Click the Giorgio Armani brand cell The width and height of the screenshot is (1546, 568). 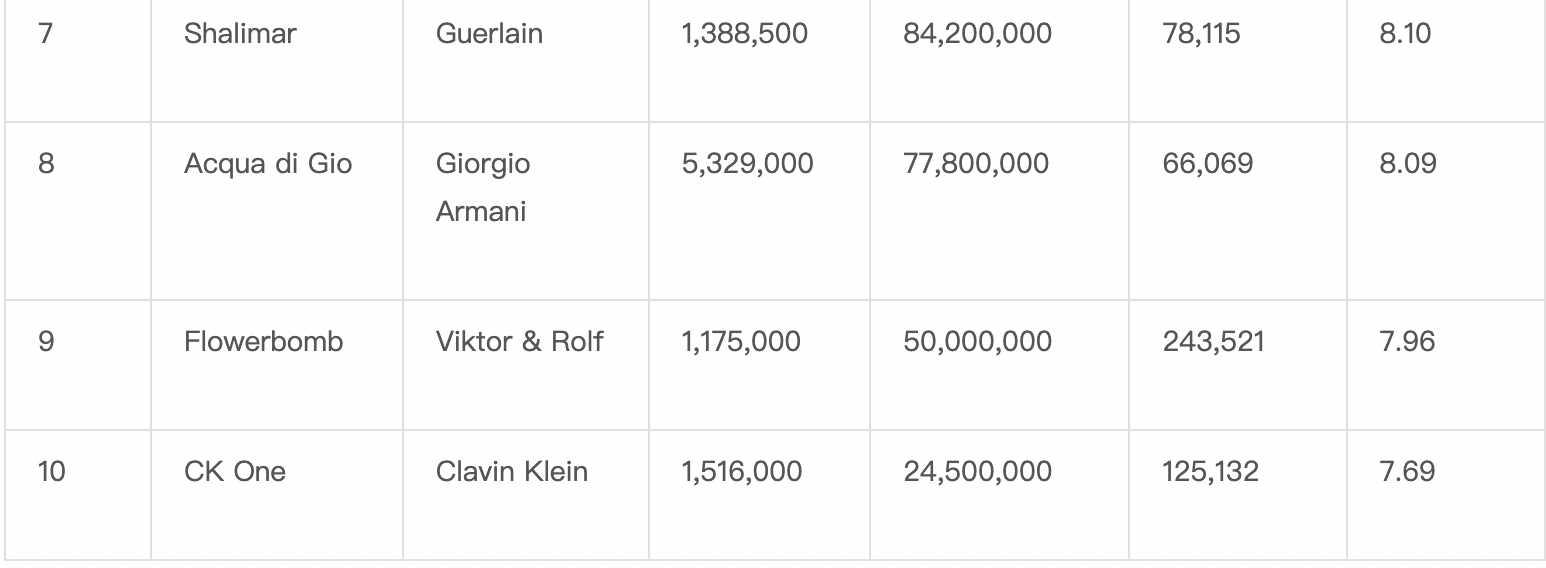526,211
